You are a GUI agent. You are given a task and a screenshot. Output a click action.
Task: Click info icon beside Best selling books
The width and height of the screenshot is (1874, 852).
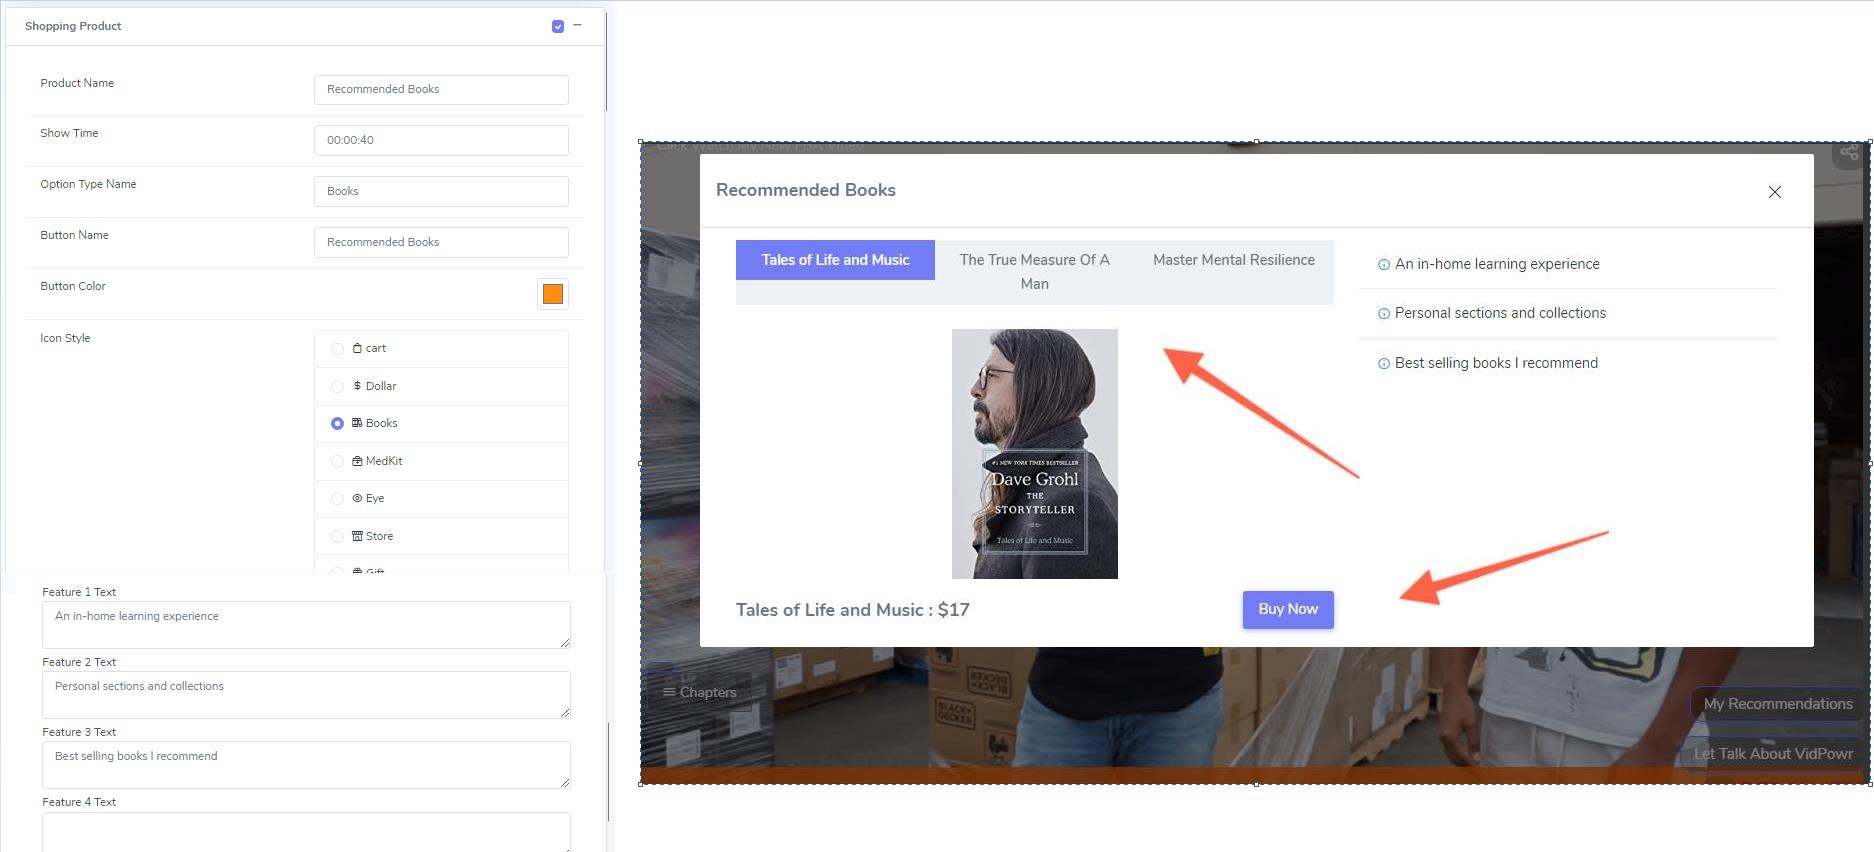click(1384, 364)
